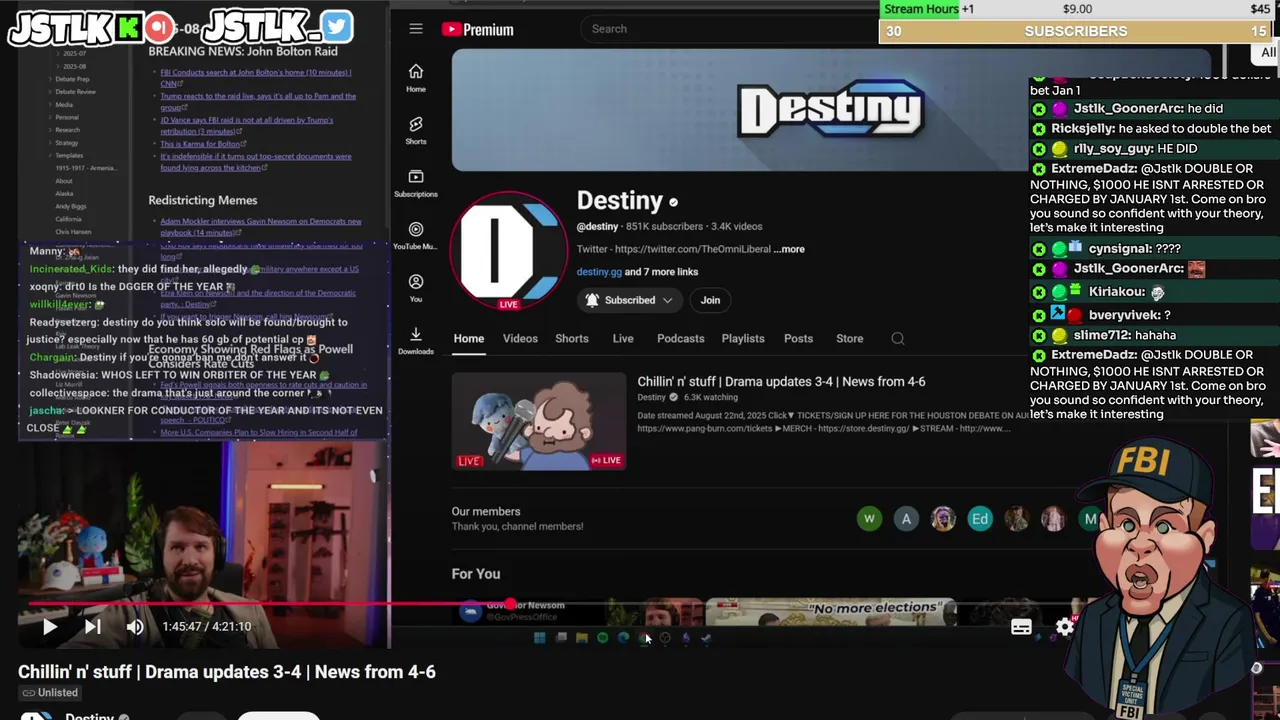Open 'Trump reacts to the raid live' link
The width and height of the screenshot is (1280, 720).
(x=258, y=102)
